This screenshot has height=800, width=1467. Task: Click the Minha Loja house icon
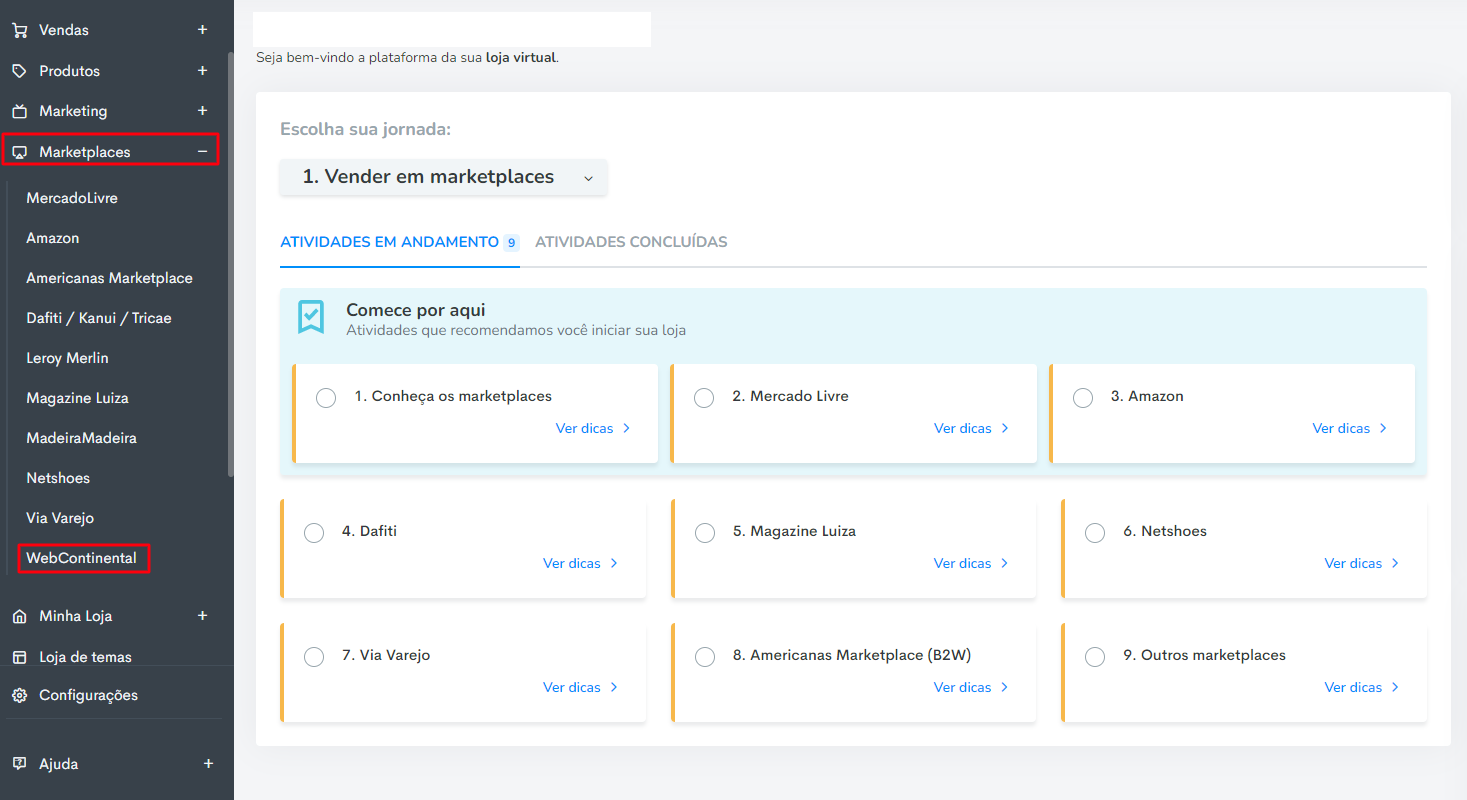(x=19, y=616)
